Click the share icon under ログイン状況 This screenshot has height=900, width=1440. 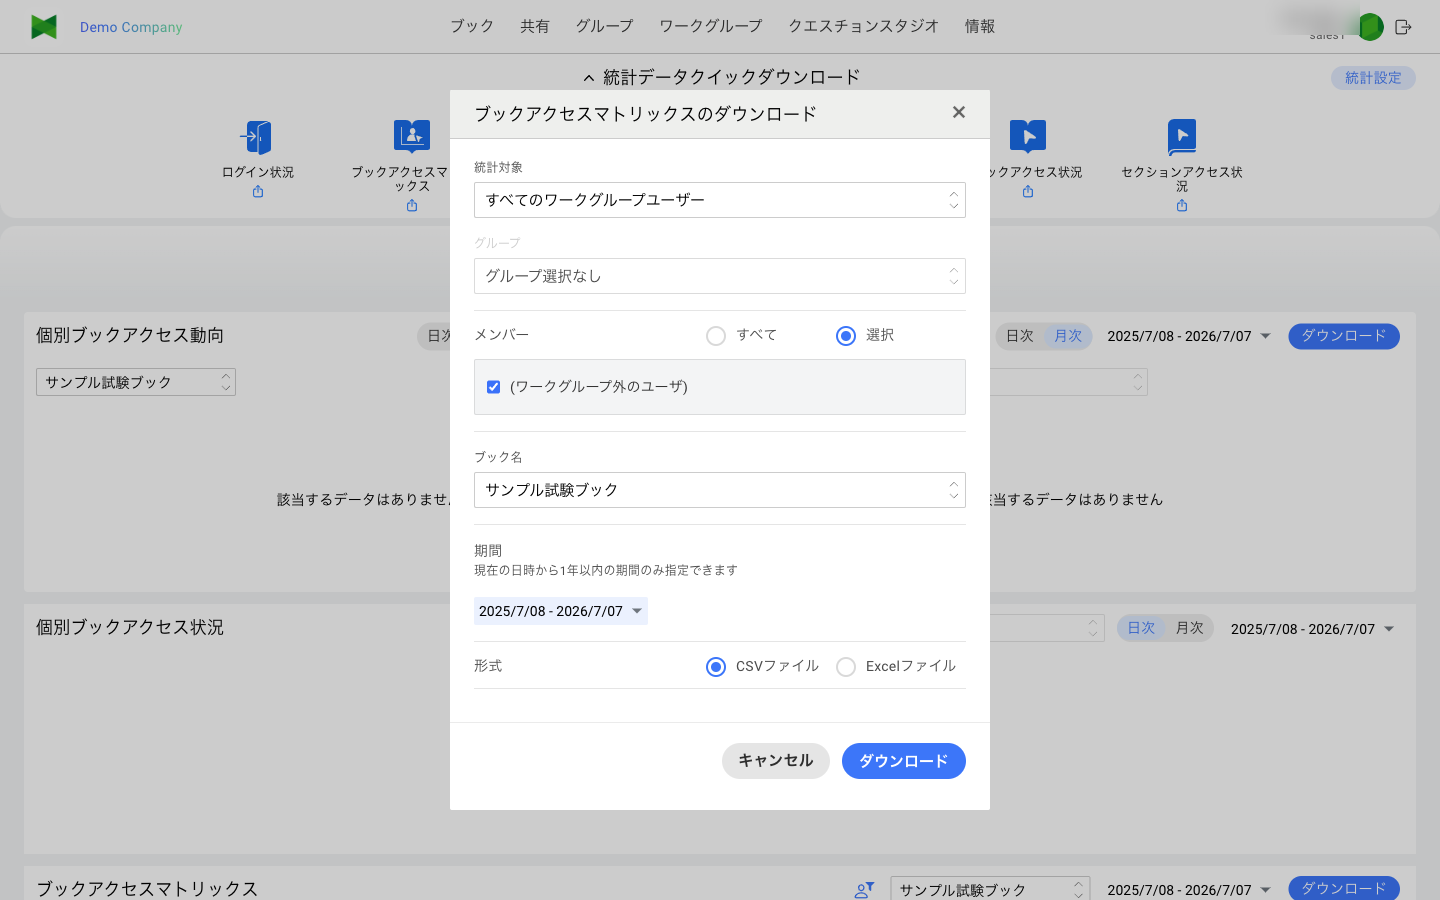(258, 192)
